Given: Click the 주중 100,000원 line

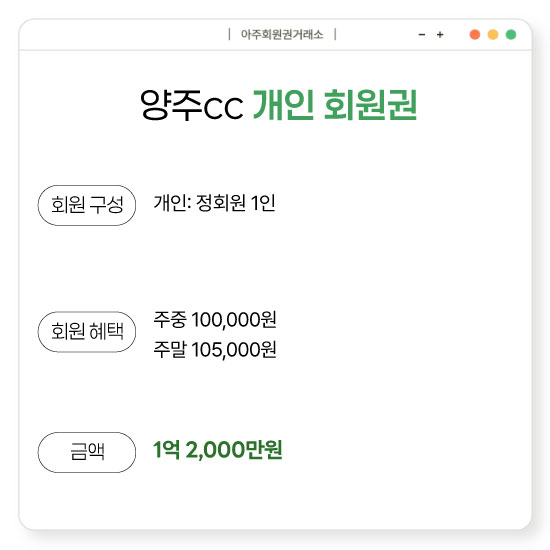Looking at the screenshot, I should point(215,320).
